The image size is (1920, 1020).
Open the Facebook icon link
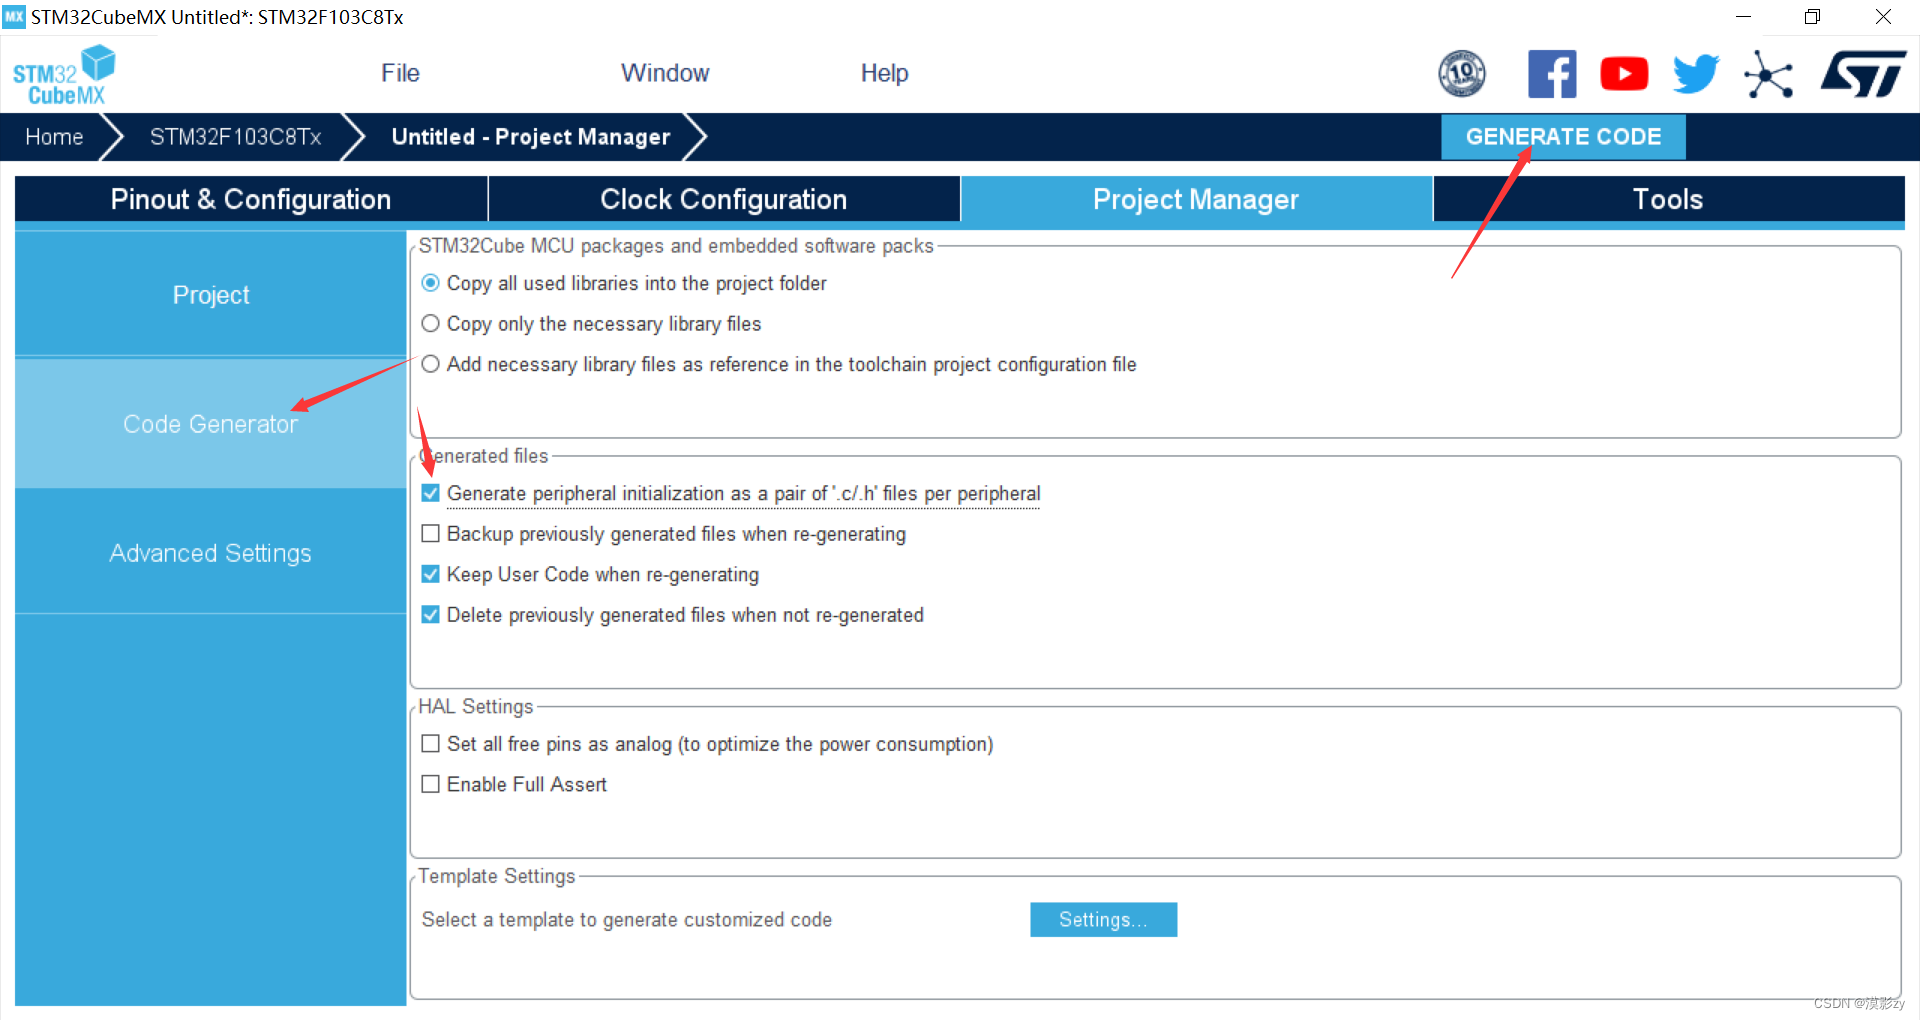click(x=1552, y=74)
